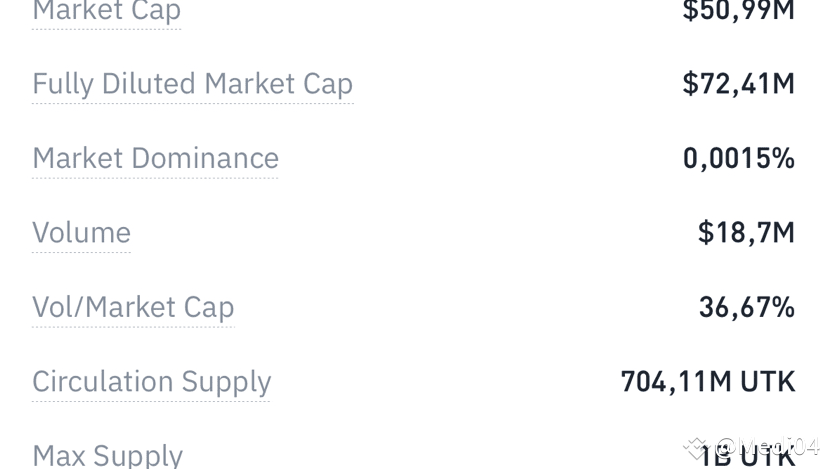Click the Circulation Supply label
This screenshot has width=828, height=469.
coord(152,382)
